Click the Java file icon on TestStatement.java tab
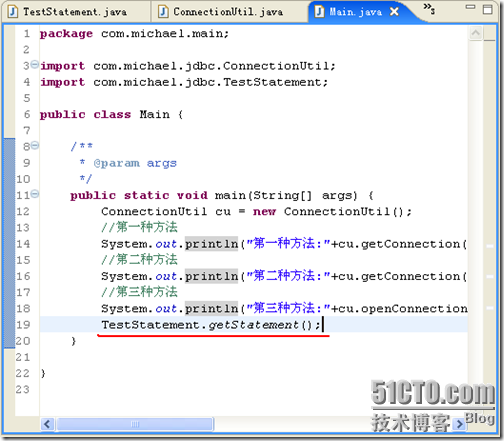Image resolution: width=504 pixels, height=441 pixels. [x=13, y=12]
